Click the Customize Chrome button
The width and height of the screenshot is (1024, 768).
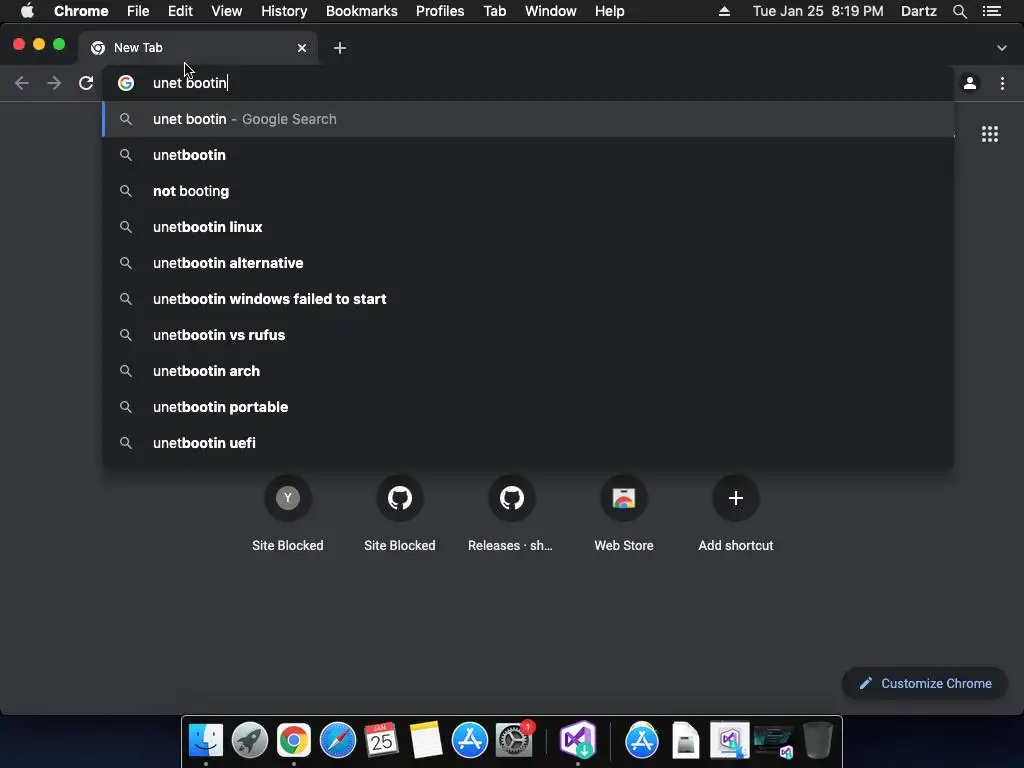point(925,683)
